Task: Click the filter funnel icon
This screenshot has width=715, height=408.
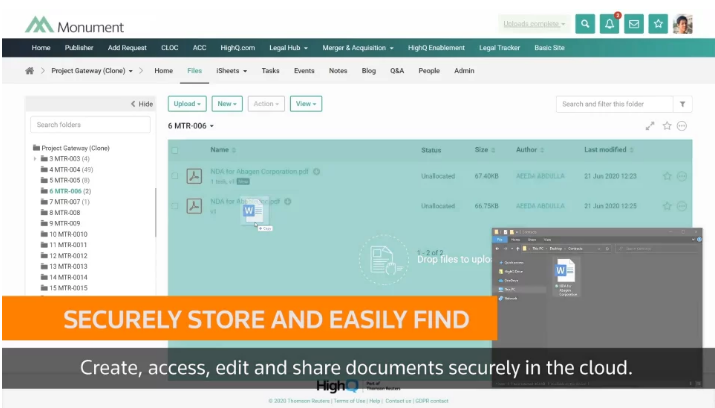Action: [x=683, y=103]
